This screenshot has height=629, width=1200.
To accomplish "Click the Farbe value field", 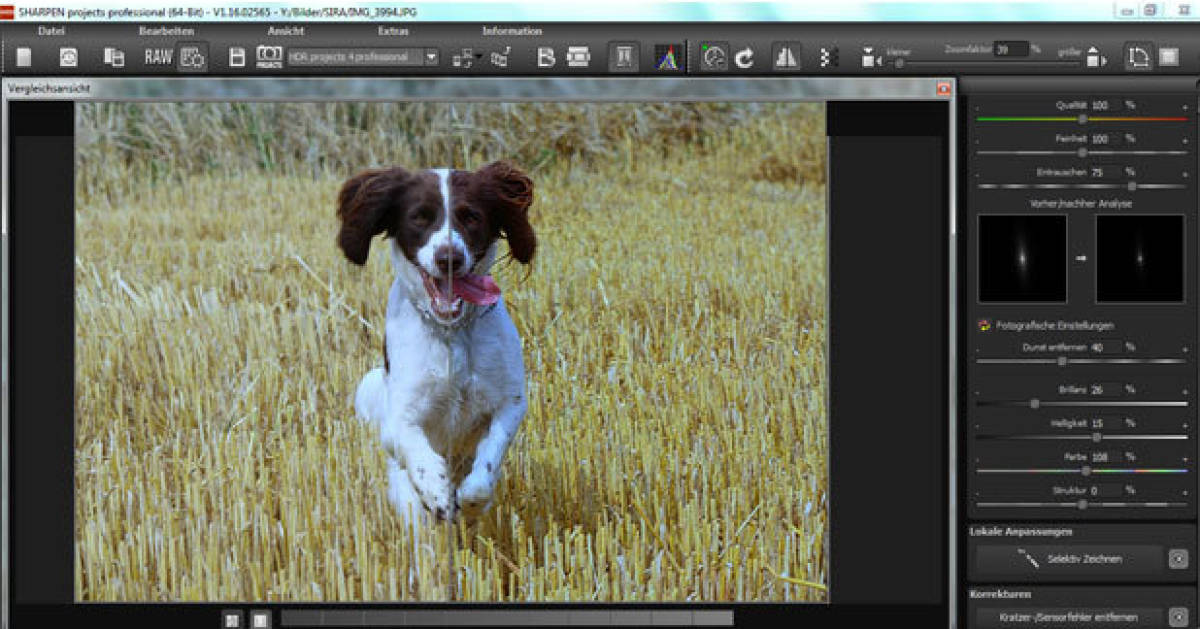I will 1105,457.
